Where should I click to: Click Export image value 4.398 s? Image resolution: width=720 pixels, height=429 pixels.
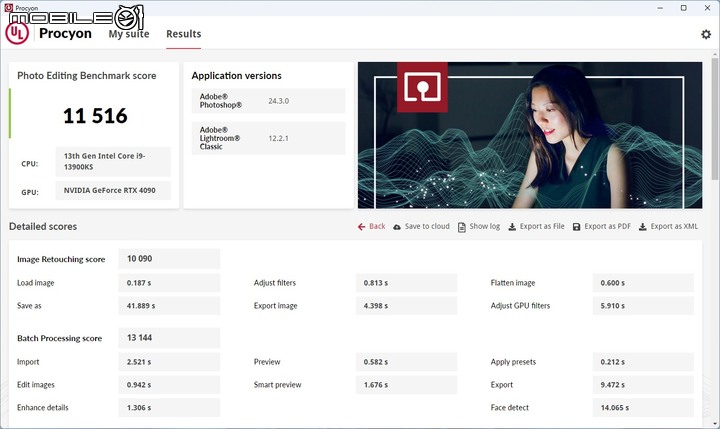406,306
